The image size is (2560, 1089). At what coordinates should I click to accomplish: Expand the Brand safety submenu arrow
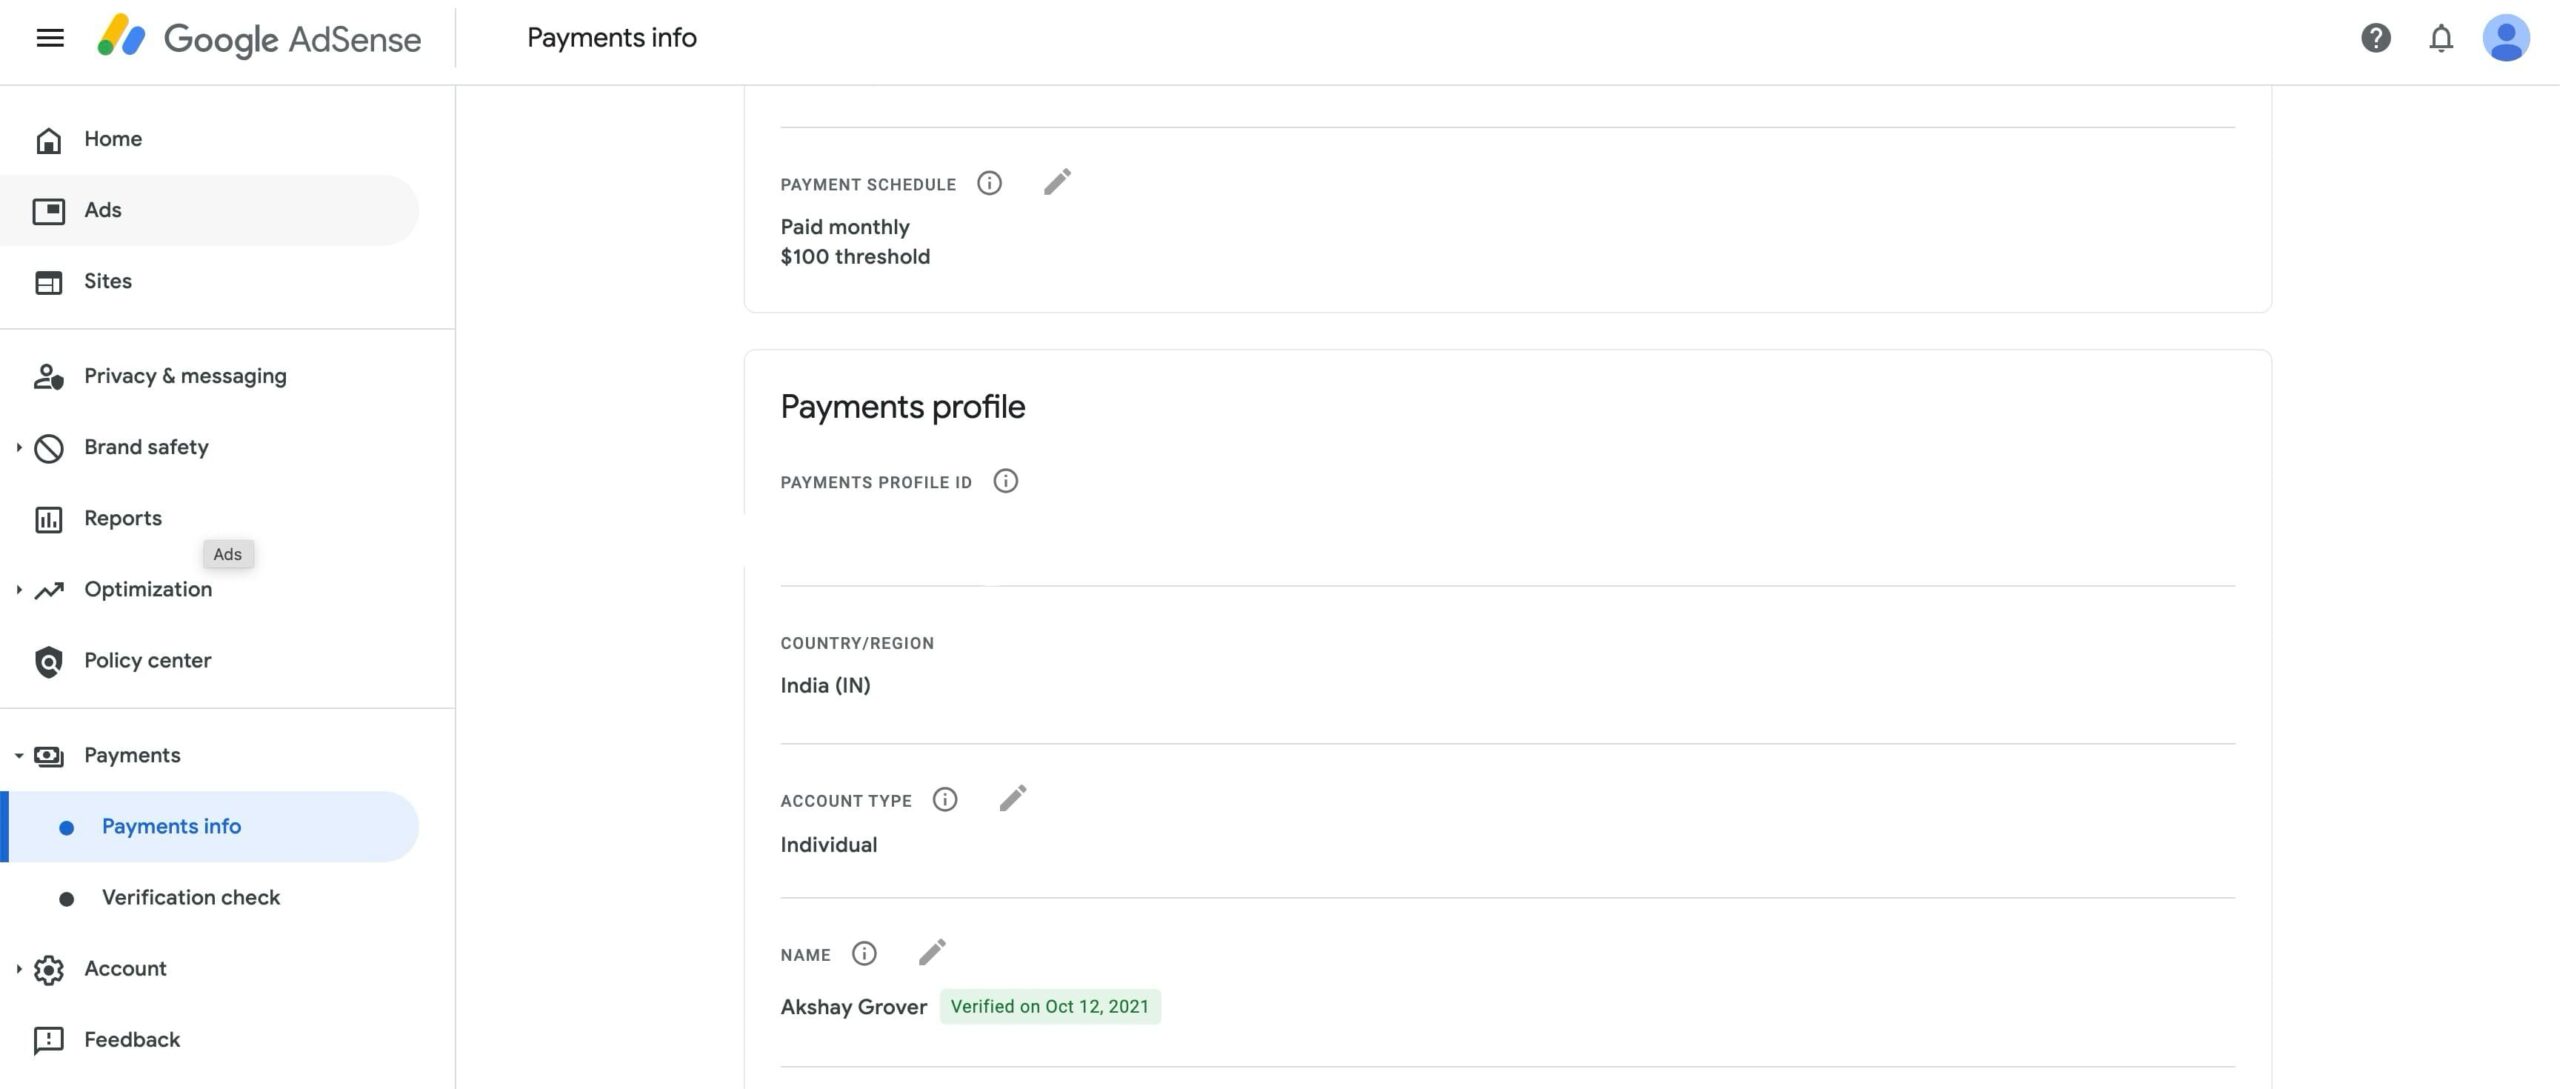pyautogui.click(x=18, y=448)
